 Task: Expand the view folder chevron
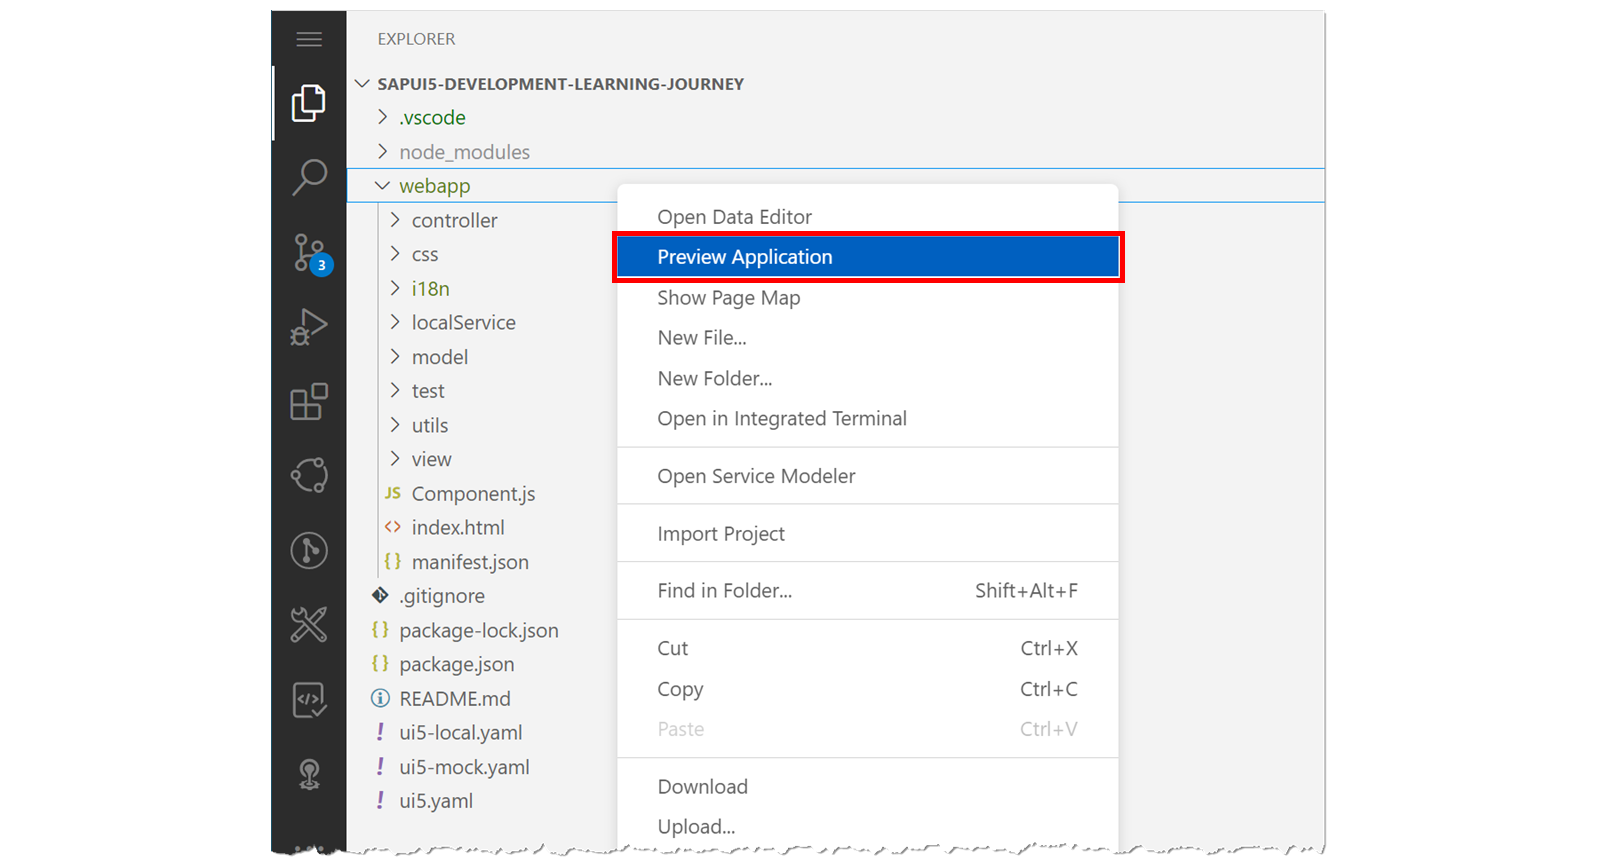click(395, 459)
